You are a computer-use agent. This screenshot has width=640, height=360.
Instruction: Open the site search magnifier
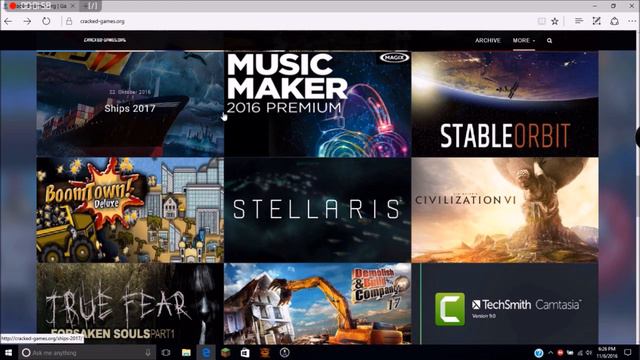coord(549,40)
